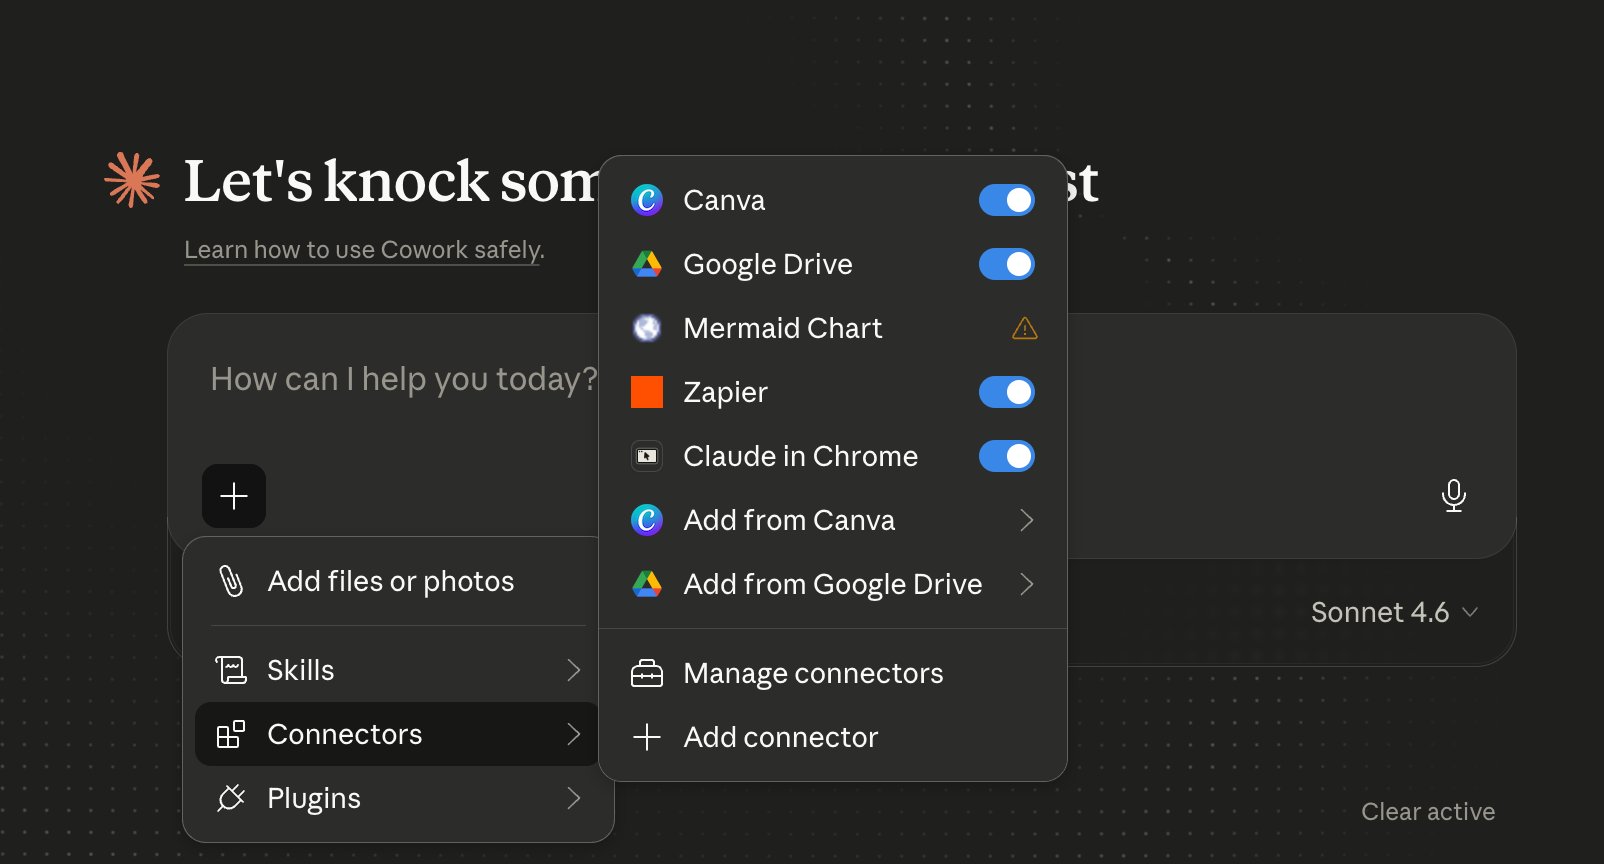Expand the Add from Google Drive submenu

click(x=833, y=584)
